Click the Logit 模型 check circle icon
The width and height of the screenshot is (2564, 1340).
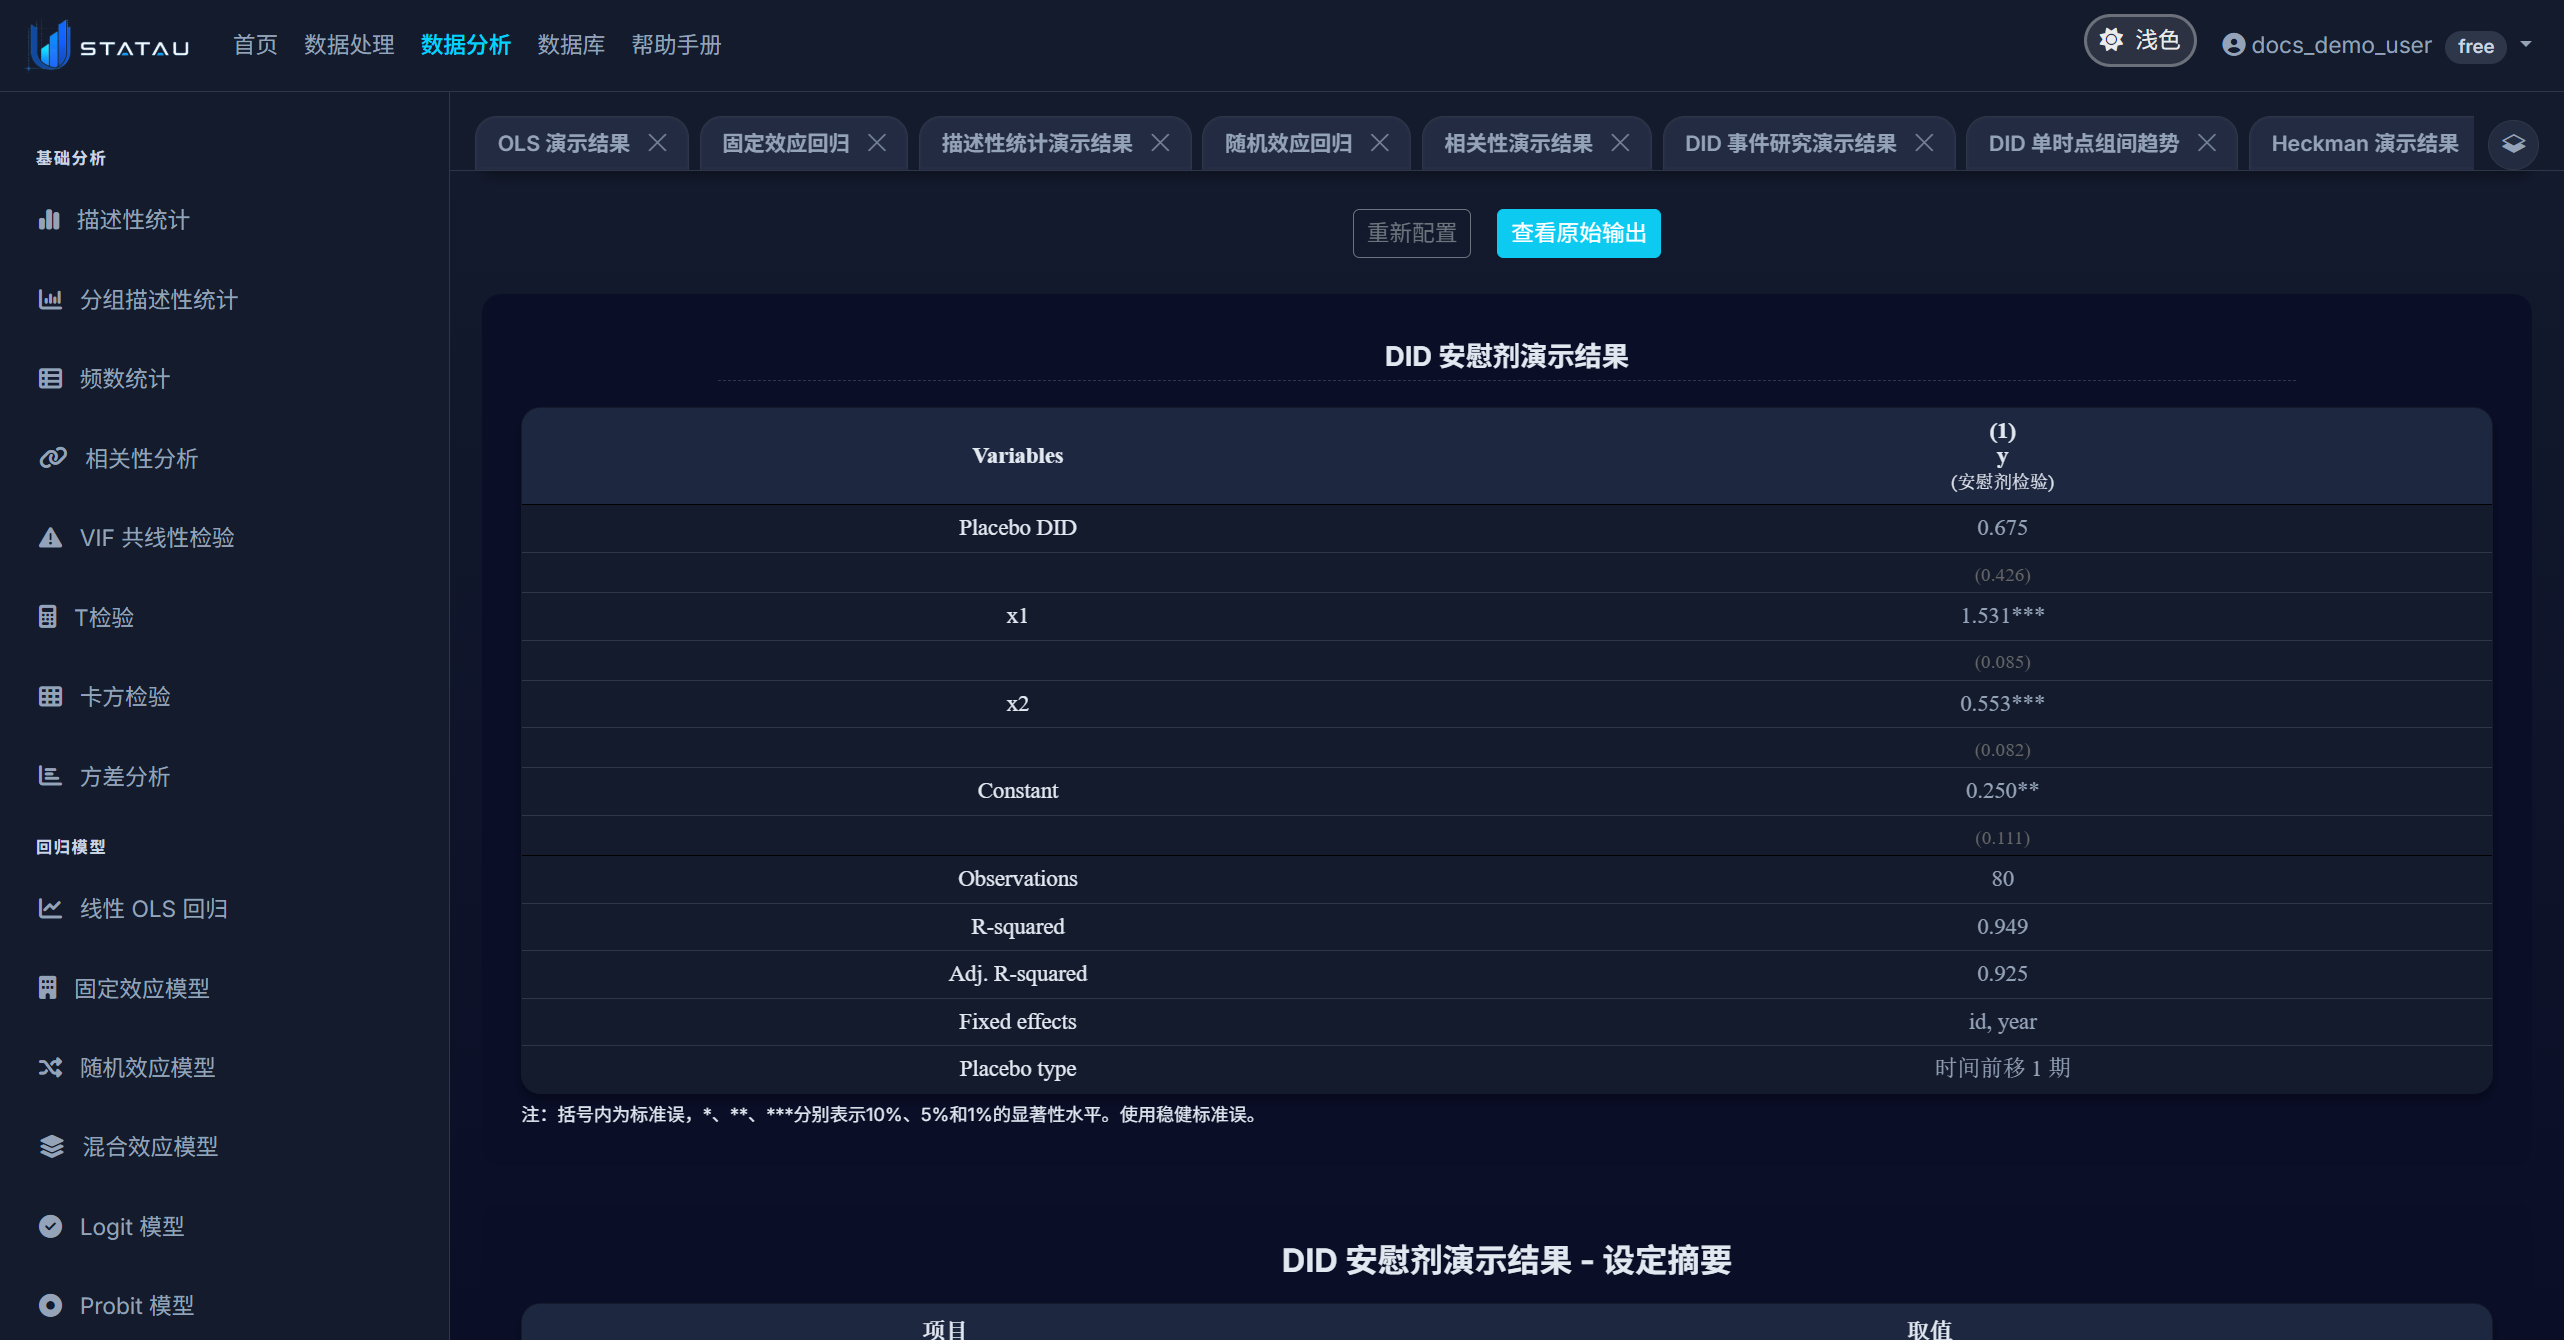point(50,1226)
